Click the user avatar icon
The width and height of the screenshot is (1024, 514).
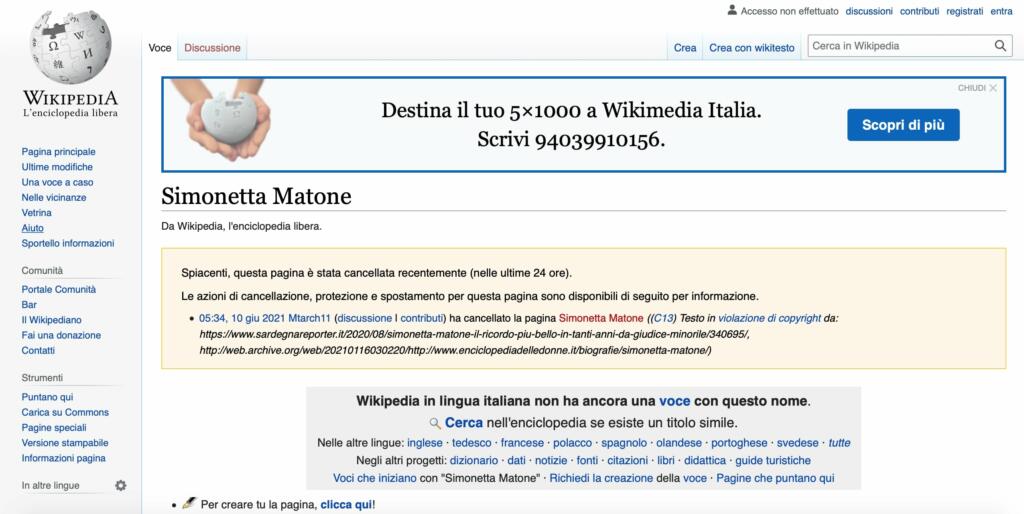coord(732,10)
